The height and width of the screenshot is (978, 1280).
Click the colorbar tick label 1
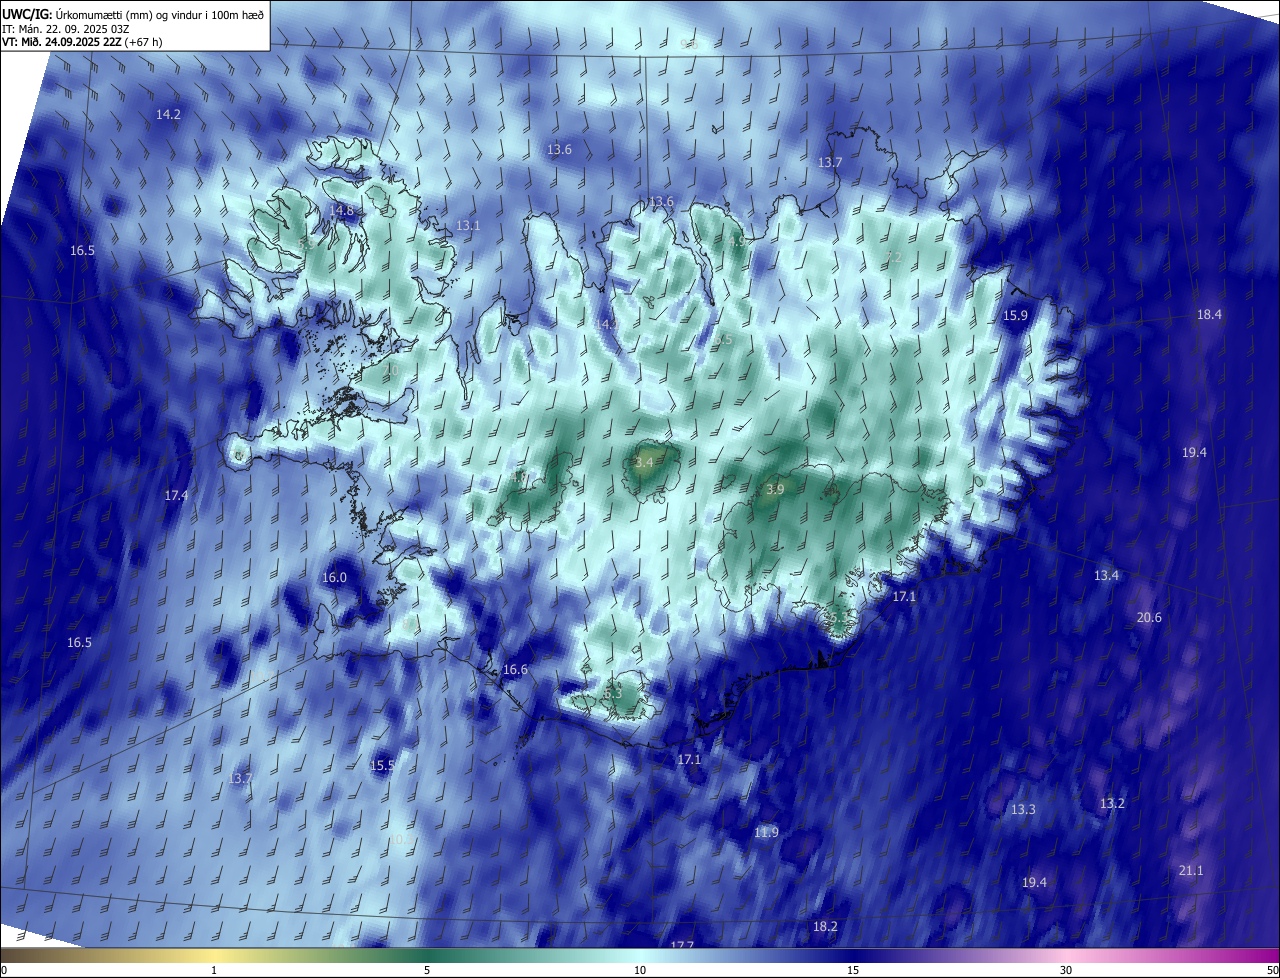click(214, 970)
